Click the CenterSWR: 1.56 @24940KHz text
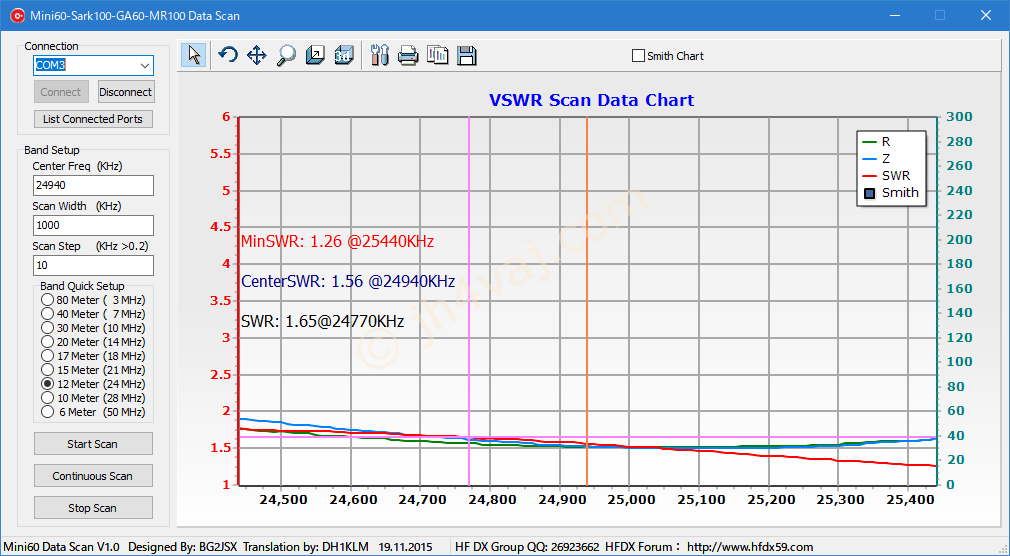Viewport: 1010px width, 556px height. pyautogui.click(x=348, y=282)
